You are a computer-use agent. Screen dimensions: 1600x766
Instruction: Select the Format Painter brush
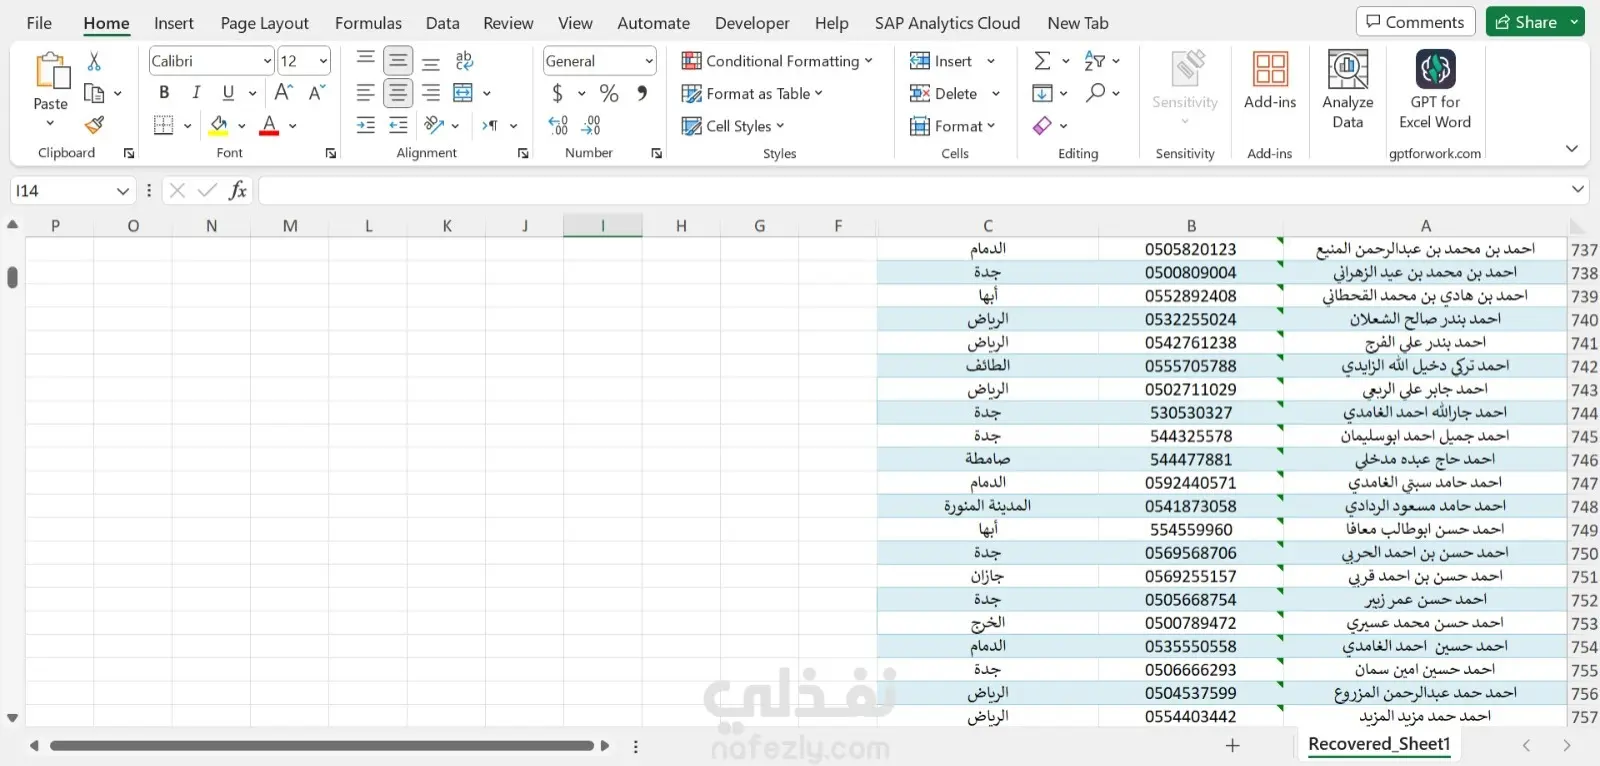point(94,125)
